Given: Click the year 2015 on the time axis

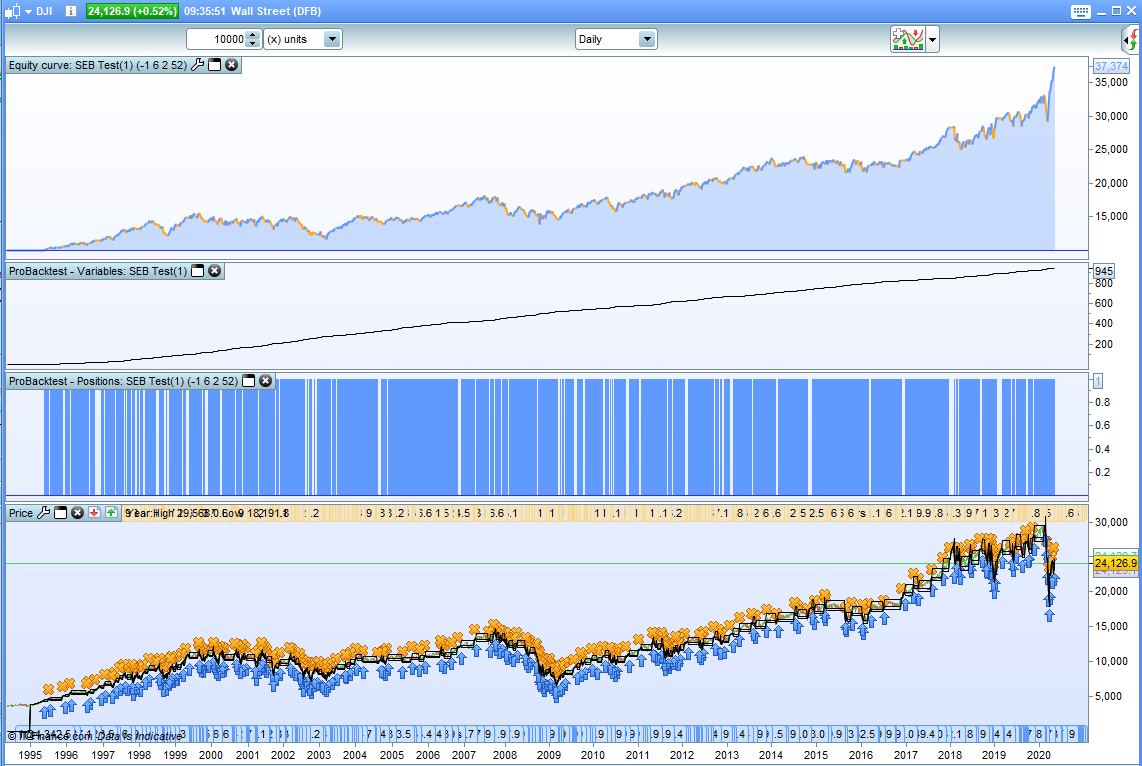Looking at the screenshot, I should 816,755.
